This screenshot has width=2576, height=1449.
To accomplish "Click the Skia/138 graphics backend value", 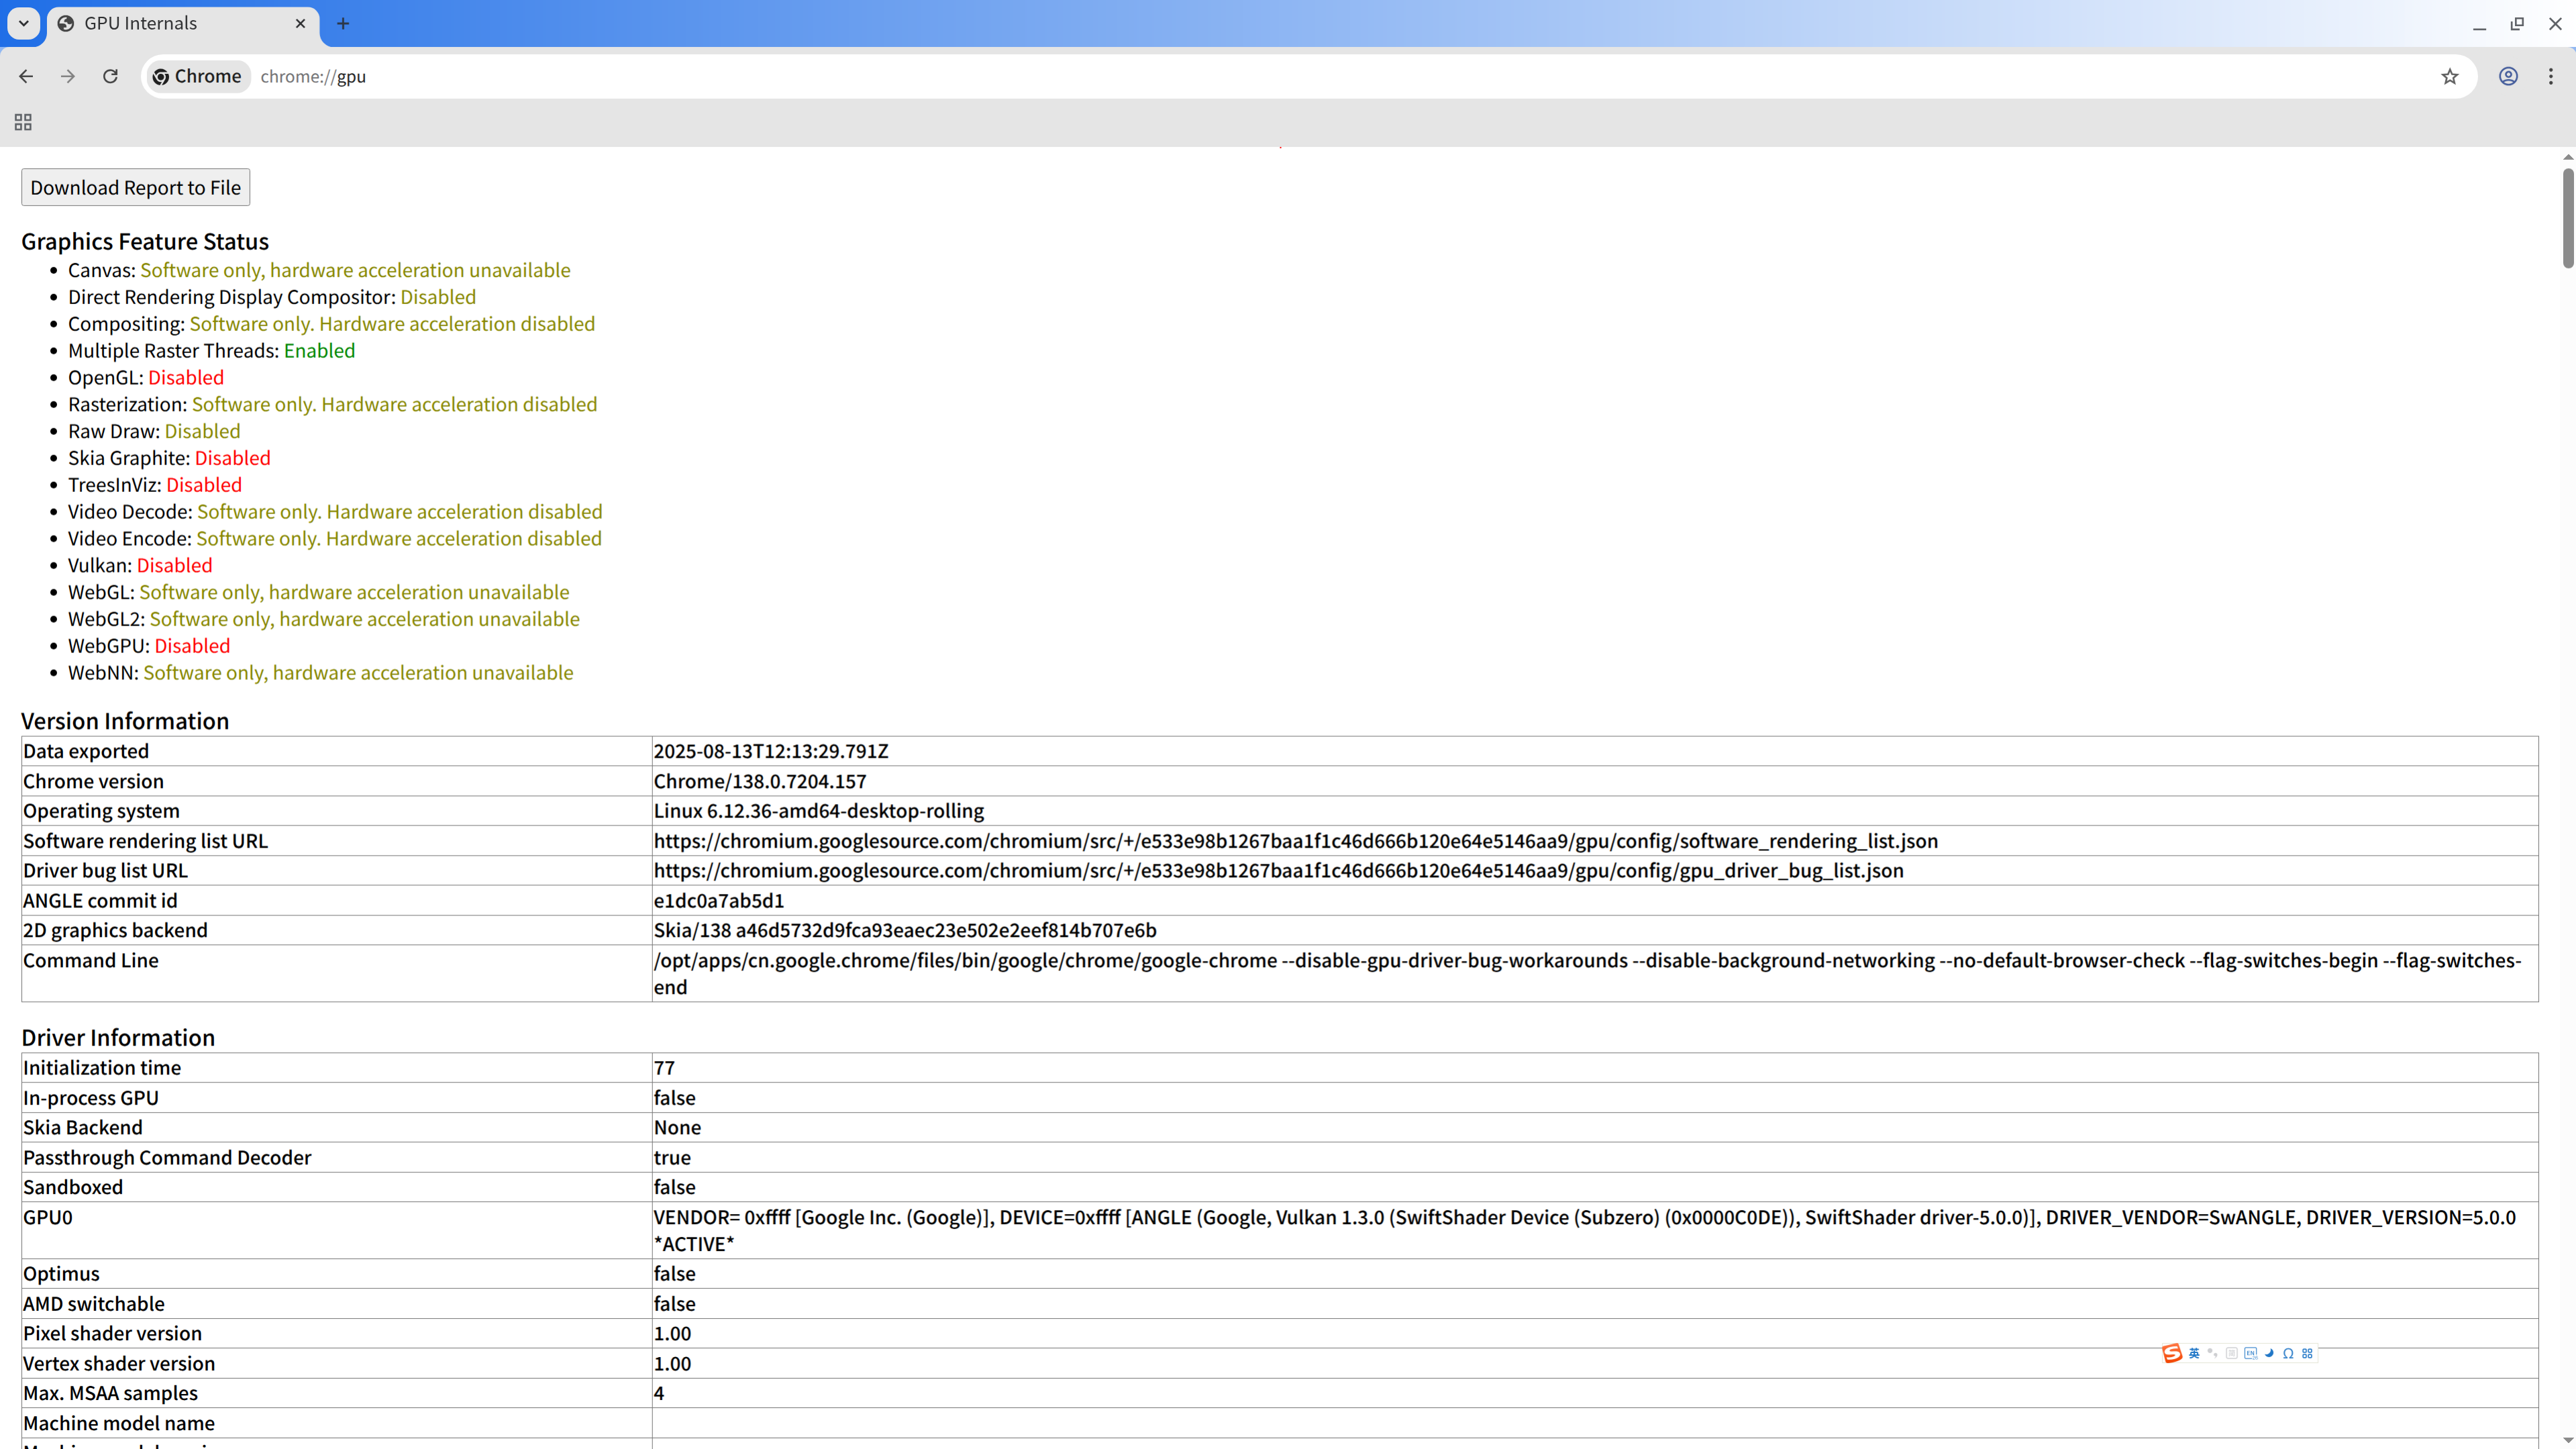I will 905,930.
